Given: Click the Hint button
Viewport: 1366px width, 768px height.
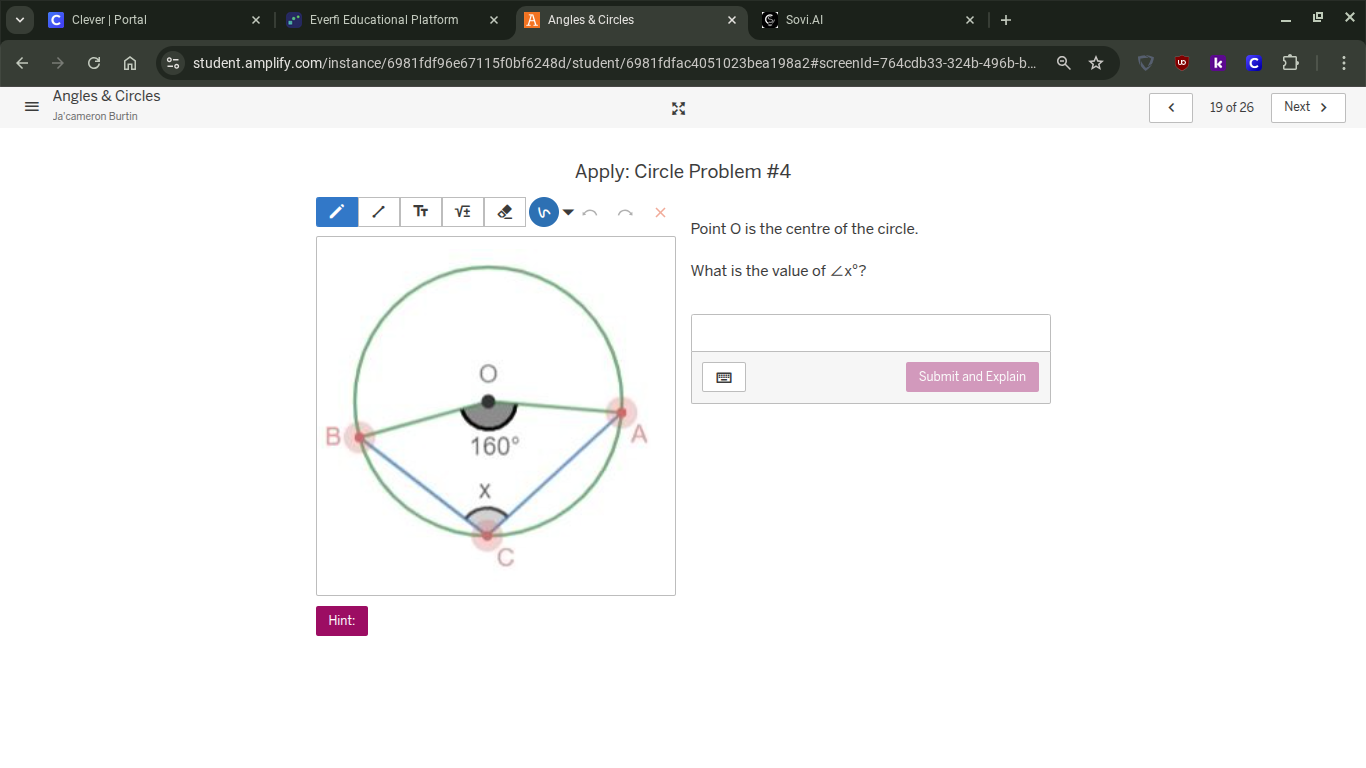Looking at the screenshot, I should click(x=341, y=620).
